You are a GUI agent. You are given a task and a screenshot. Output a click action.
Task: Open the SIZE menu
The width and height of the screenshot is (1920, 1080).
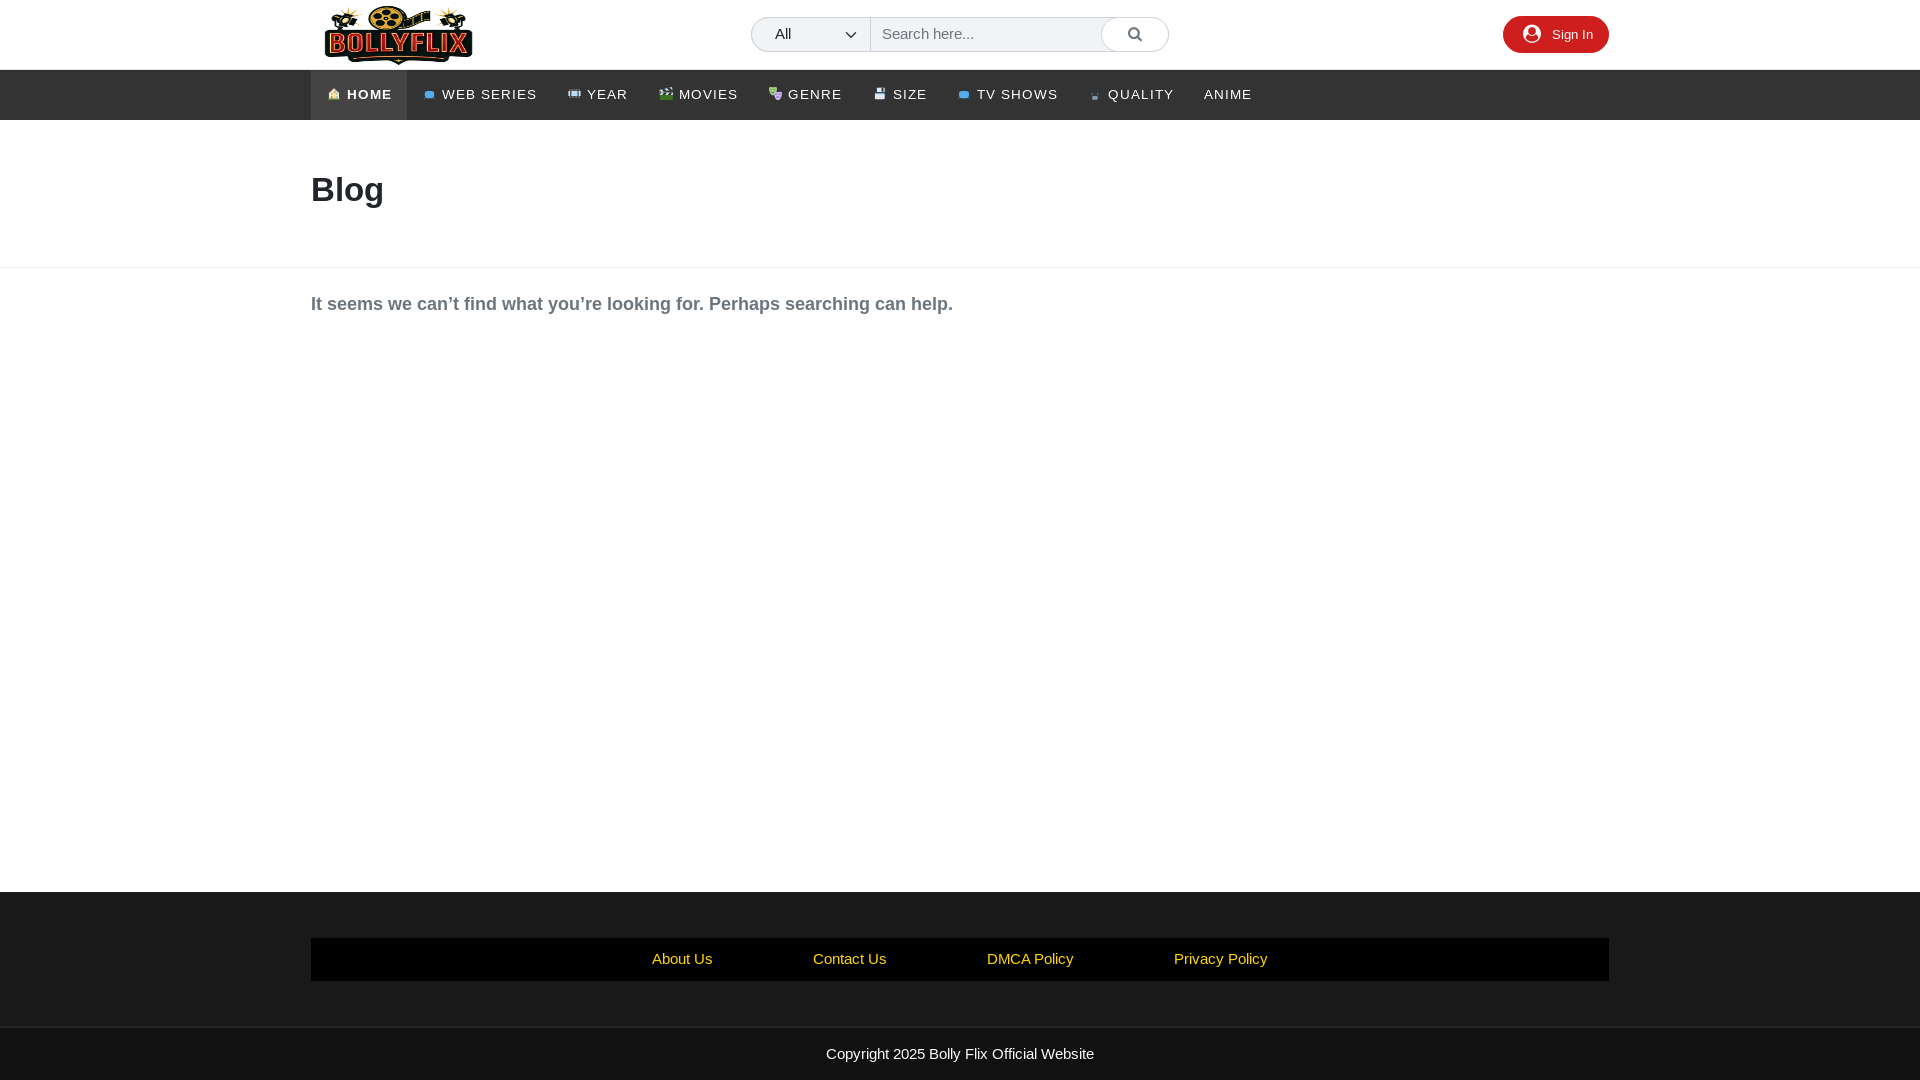click(x=900, y=95)
